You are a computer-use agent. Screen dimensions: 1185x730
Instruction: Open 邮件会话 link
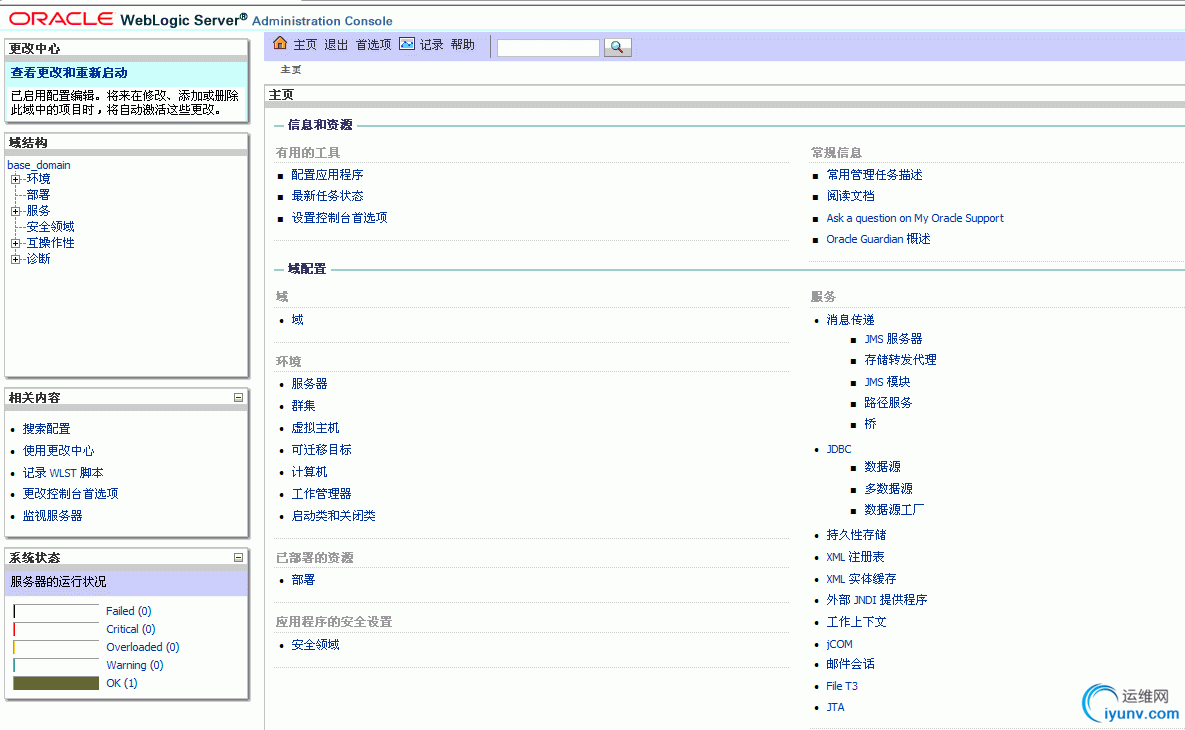850,664
